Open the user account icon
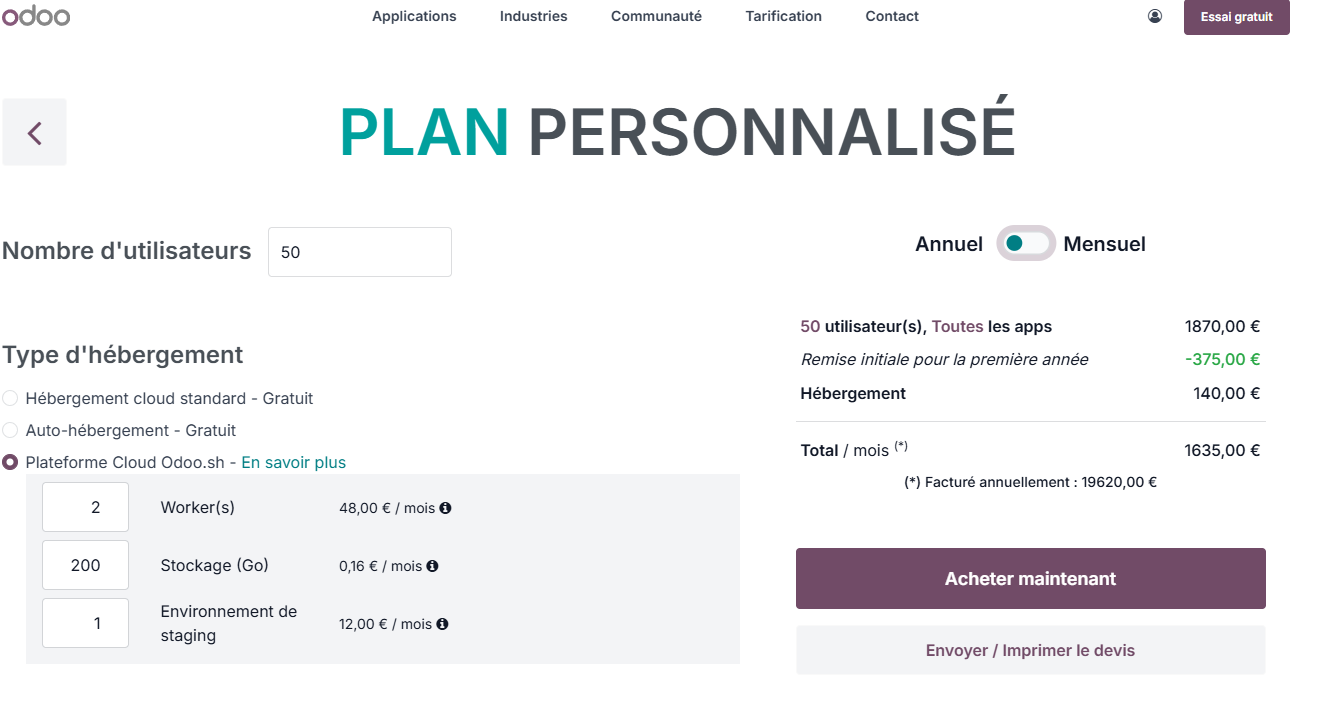 (1155, 16)
